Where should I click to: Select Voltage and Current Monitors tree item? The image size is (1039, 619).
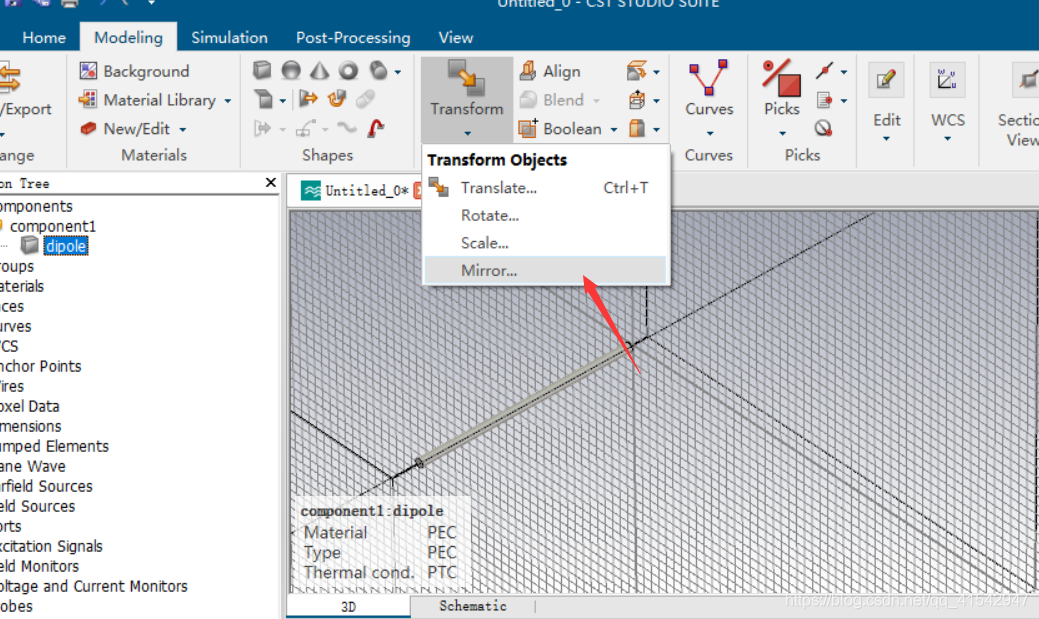pyautogui.click(x=93, y=586)
